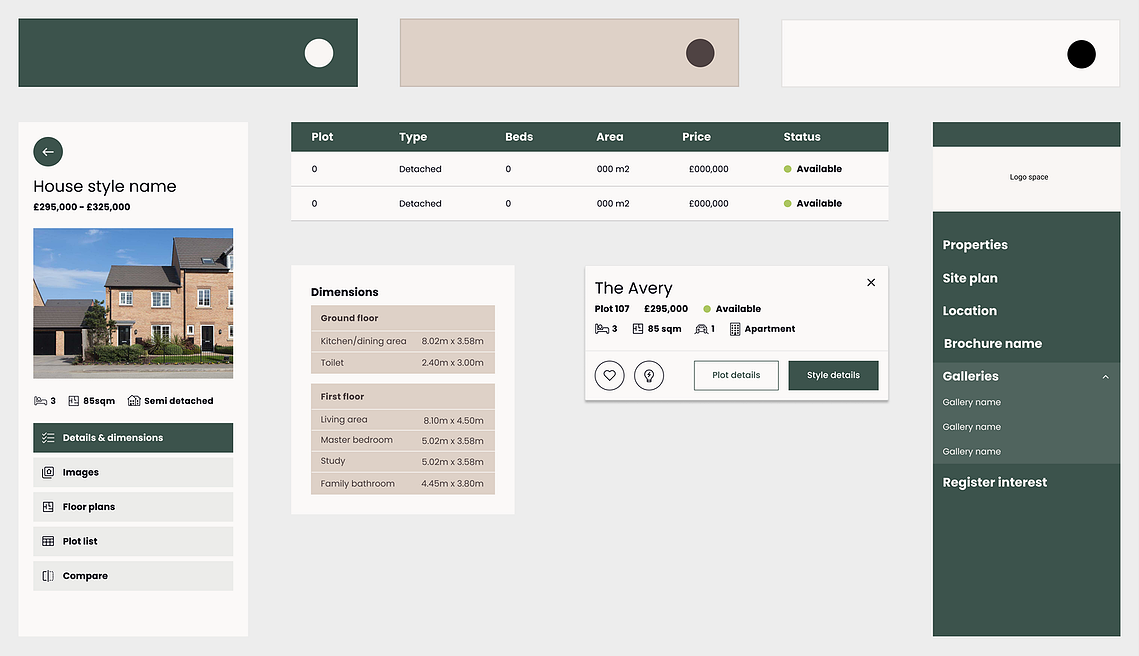This screenshot has height=656, width=1139.
Task: Open the Compare tab
Action: click(133, 576)
